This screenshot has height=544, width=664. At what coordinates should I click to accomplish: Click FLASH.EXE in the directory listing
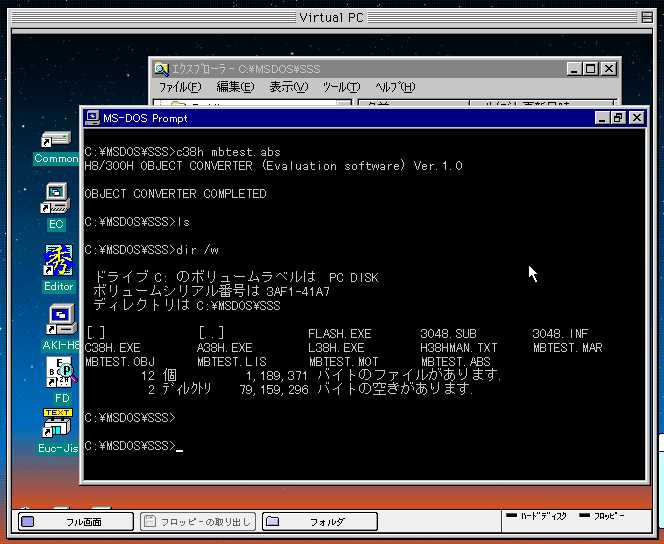[x=340, y=334]
